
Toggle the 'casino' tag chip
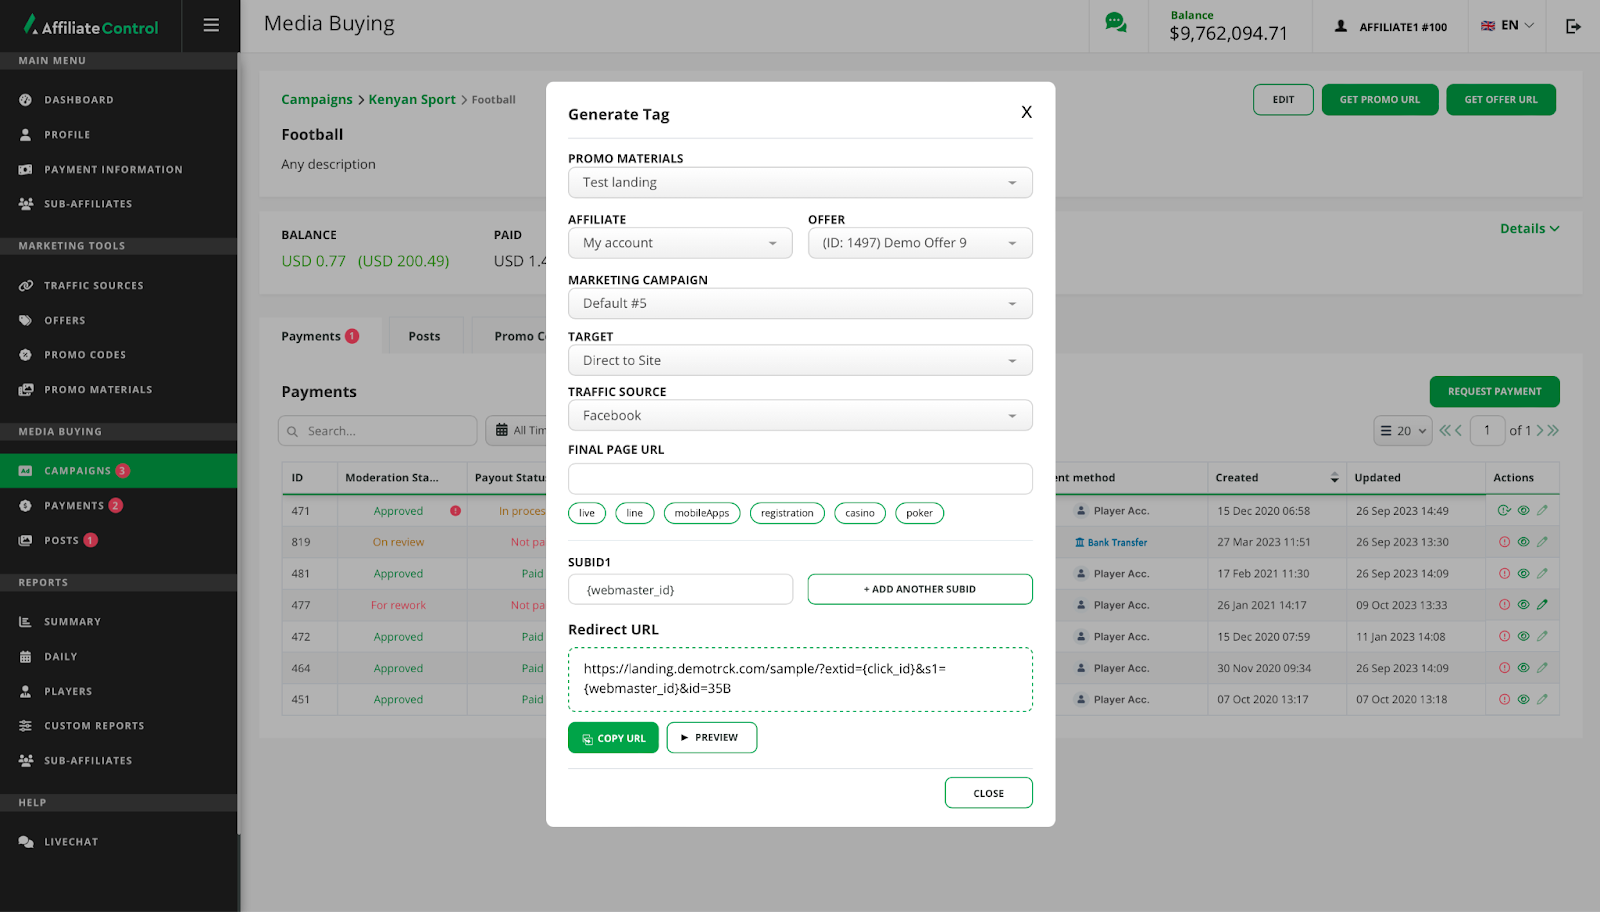tap(859, 514)
